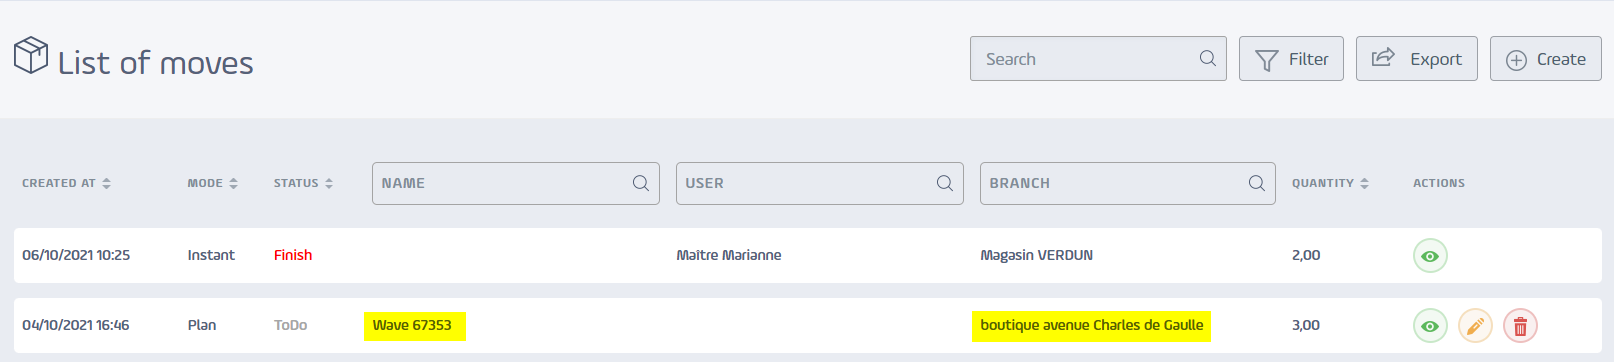View the Magasin VERDUN move with eye icon
1614x362 pixels.
click(1430, 256)
